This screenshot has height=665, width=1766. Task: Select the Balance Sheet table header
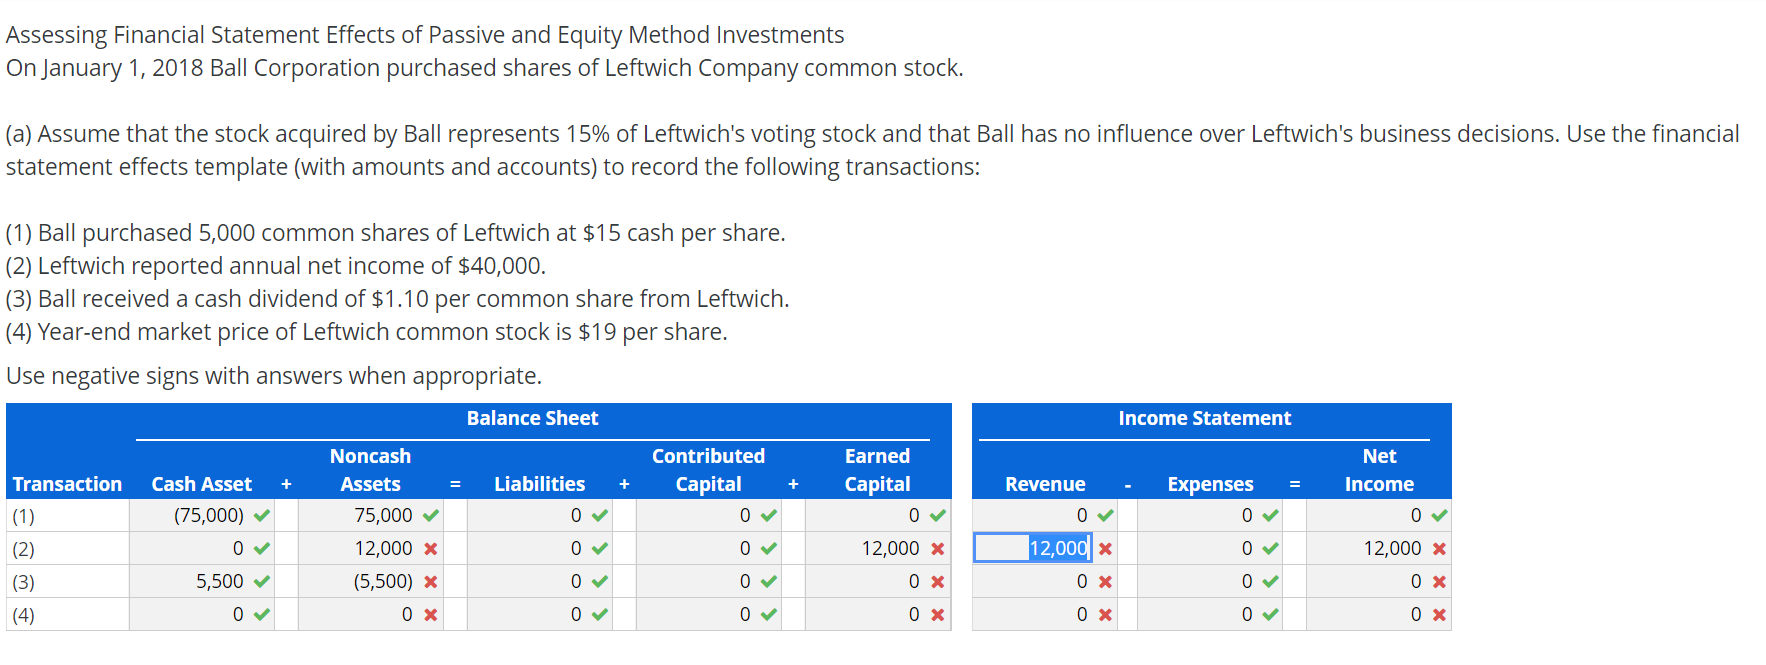531,418
